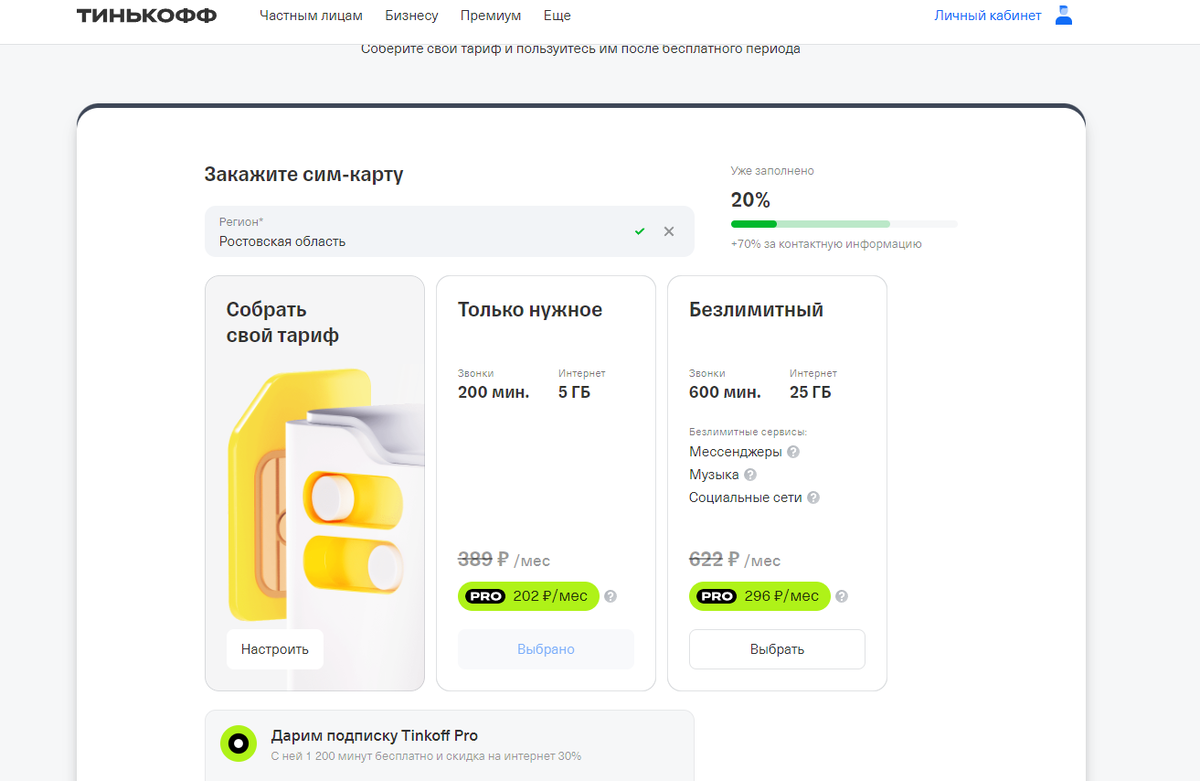Click help icon next to Мессенджеры
Viewport: 1200px width, 781px height.
[x=793, y=452]
